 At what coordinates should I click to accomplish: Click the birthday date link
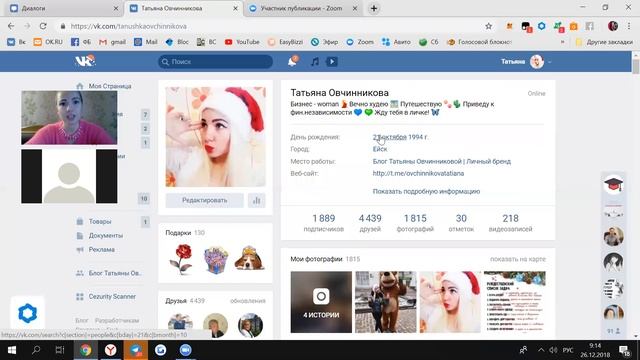point(389,137)
